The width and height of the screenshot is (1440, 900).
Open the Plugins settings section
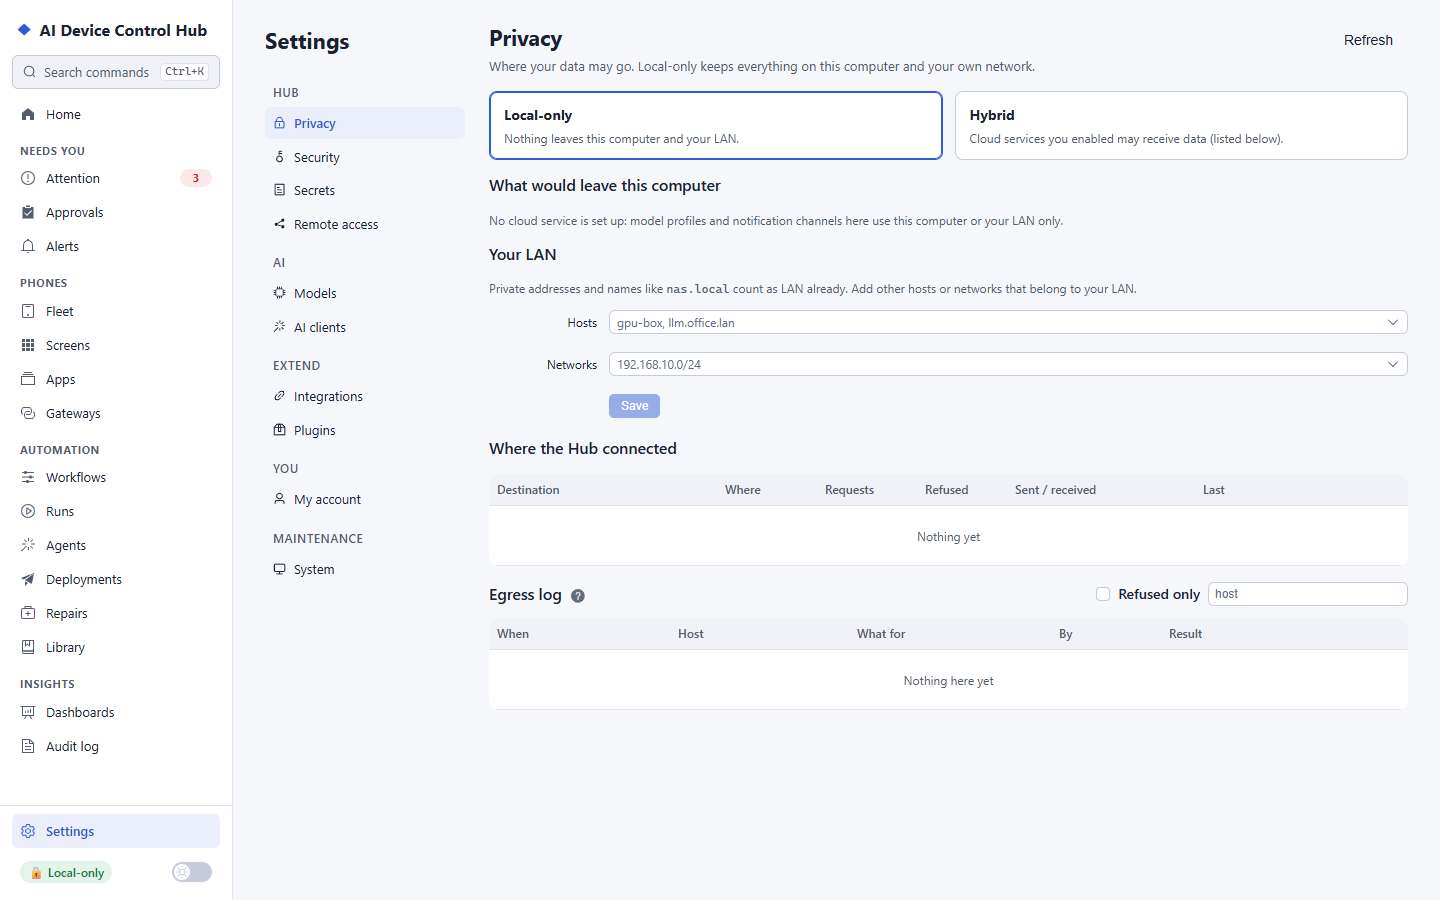pos(365,431)
